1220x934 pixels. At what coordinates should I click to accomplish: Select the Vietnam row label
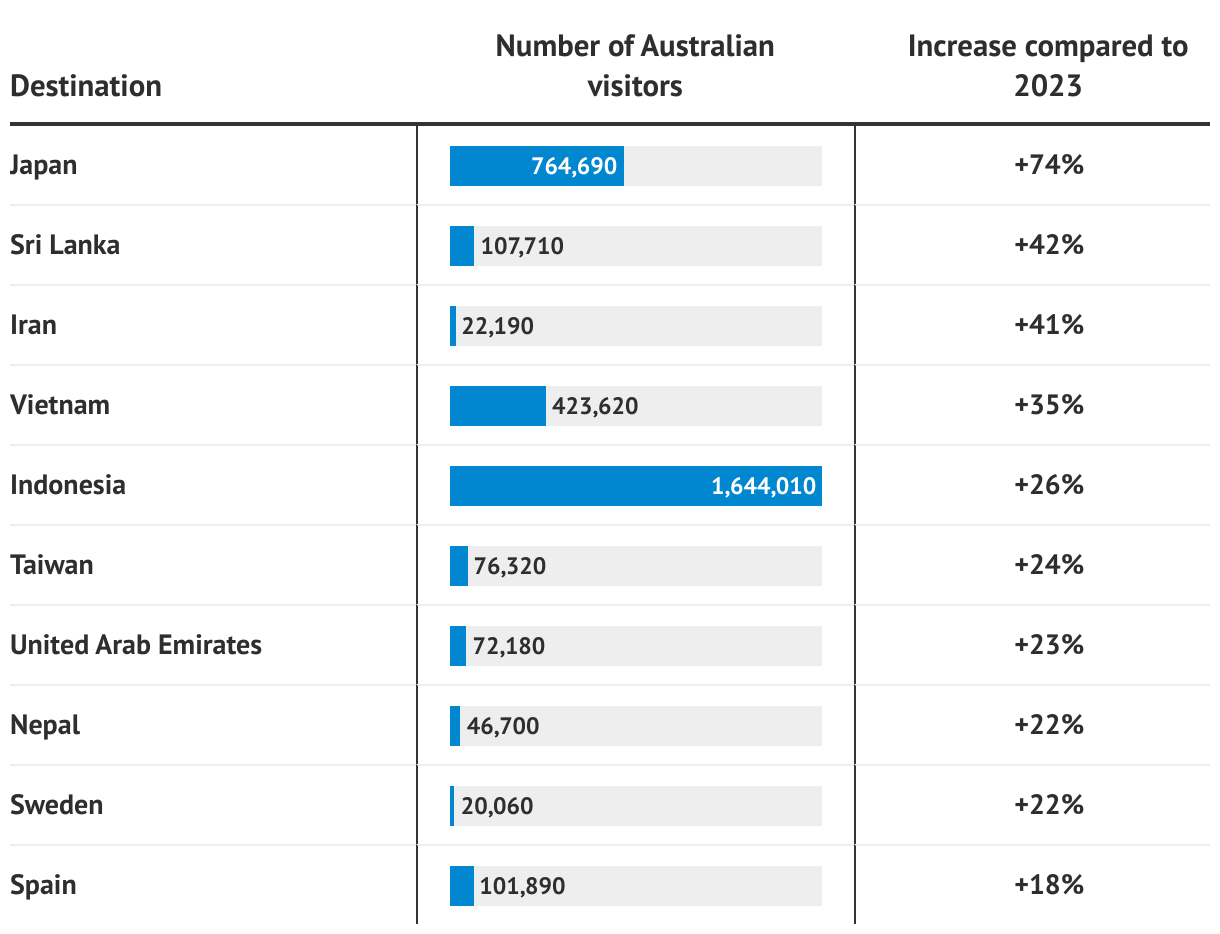60,405
